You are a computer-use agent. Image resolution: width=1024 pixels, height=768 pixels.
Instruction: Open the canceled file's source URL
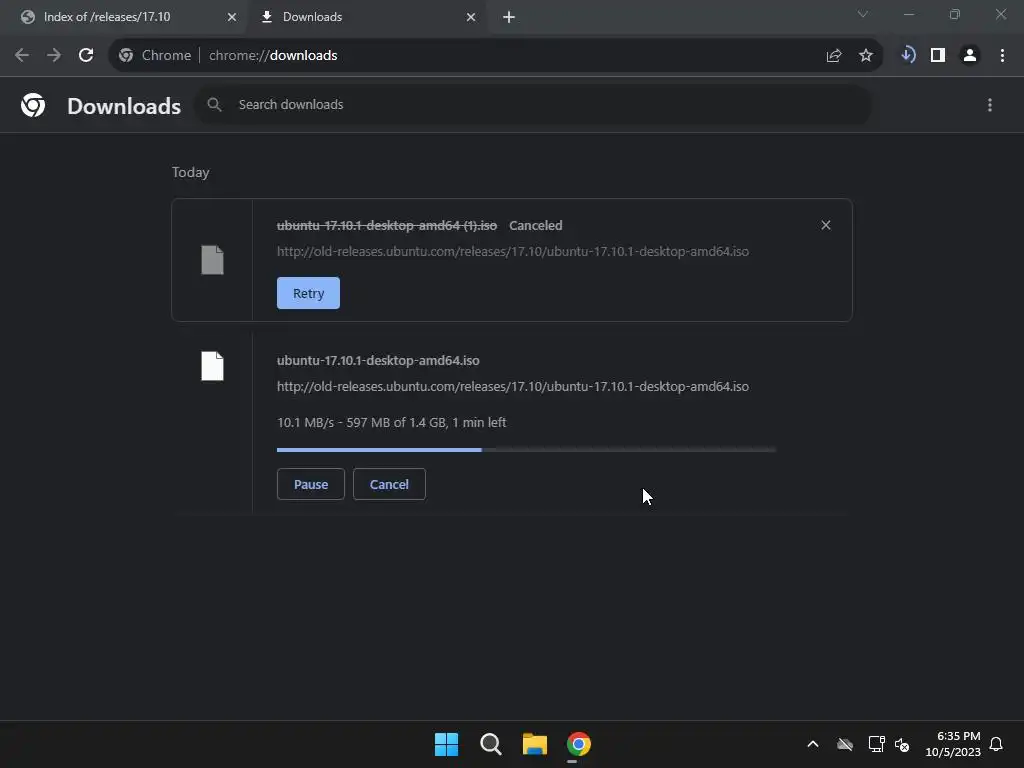[x=513, y=251]
